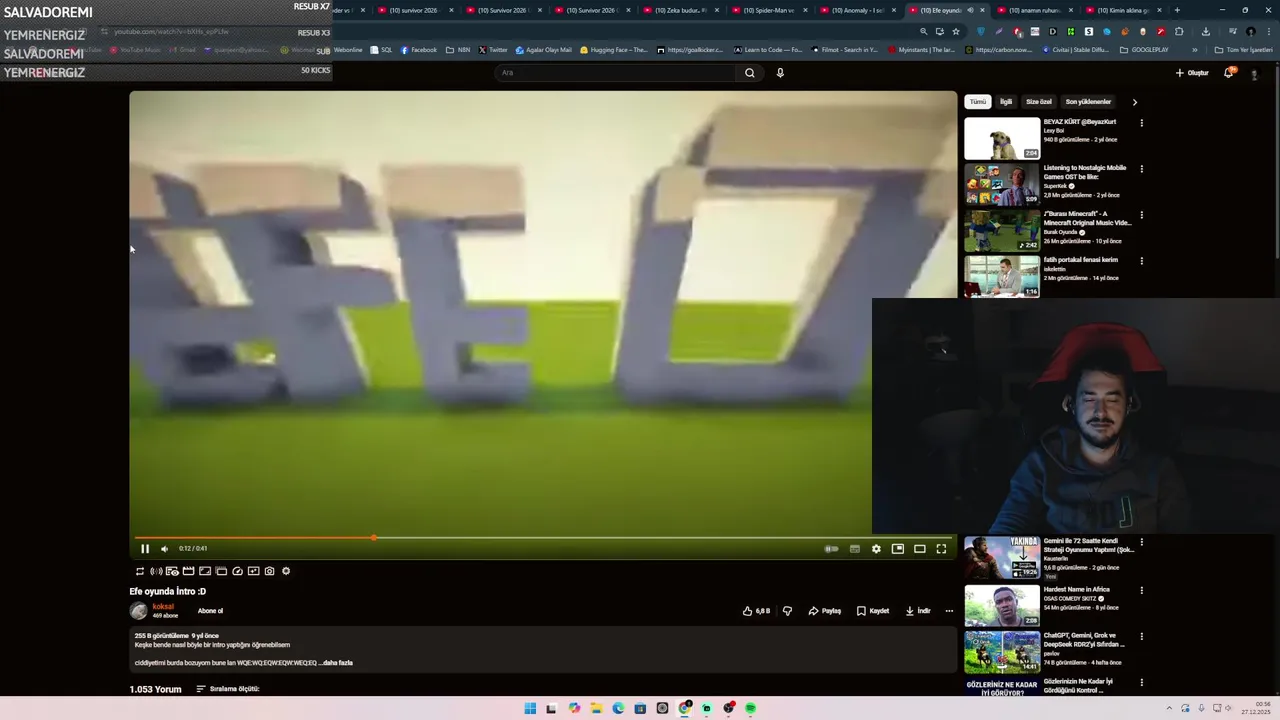Open the Facebook bookmark
The height and width of the screenshot is (720, 1280).
[419, 50]
